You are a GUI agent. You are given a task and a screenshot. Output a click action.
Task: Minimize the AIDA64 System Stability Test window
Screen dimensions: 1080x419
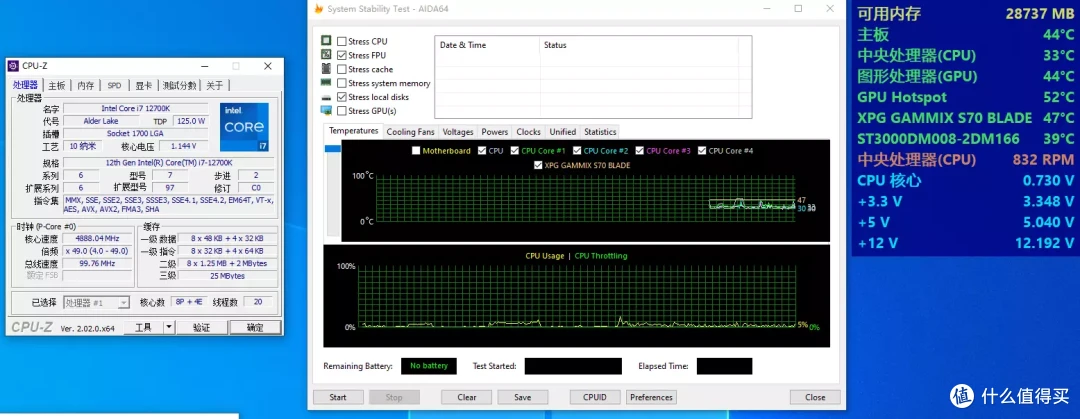[767, 9]
